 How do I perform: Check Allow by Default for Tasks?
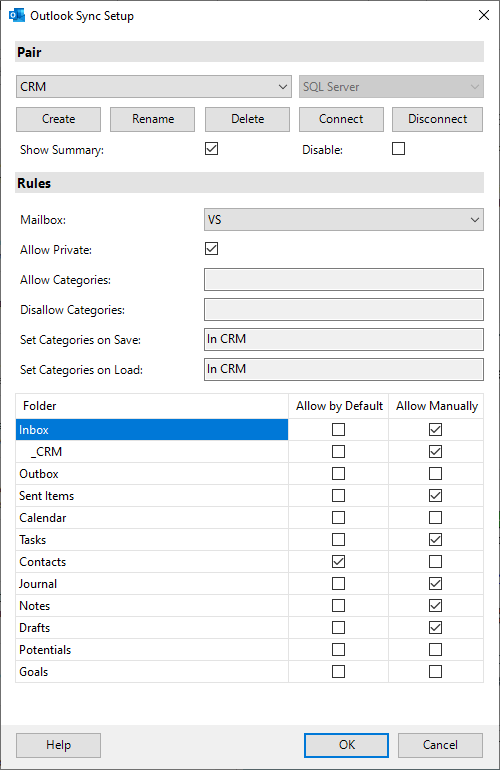click(x=338, y=540)
